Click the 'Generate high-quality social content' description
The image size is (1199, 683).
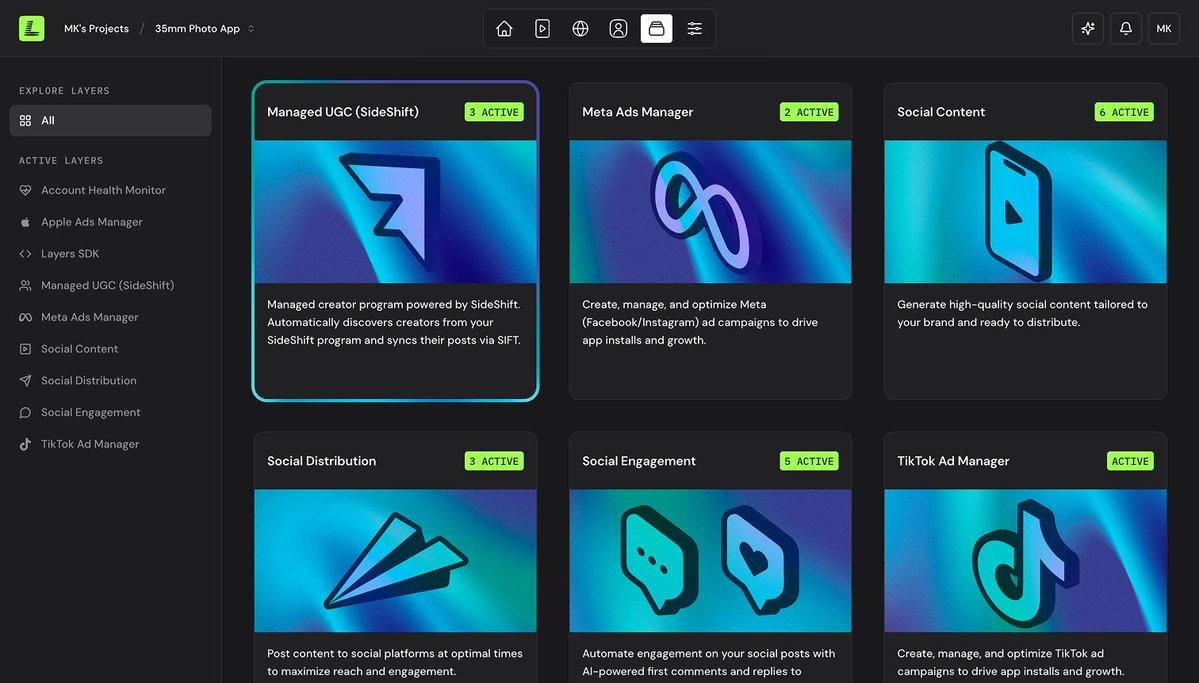click(x=1022, y=314)
